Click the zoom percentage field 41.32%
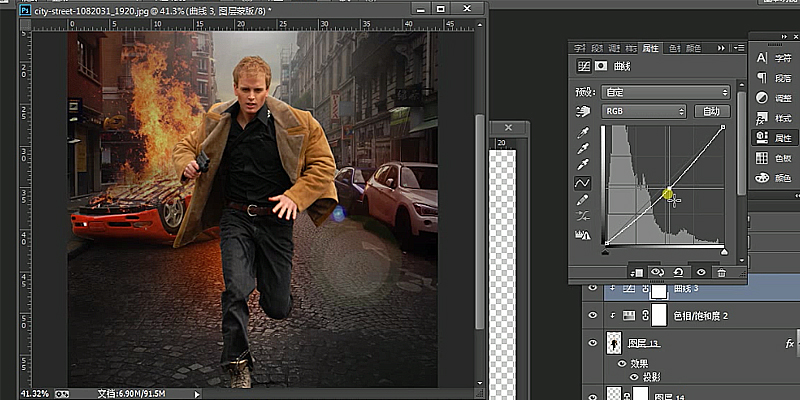The height and width of the screenshot is (400, 800). click(35, 394)
